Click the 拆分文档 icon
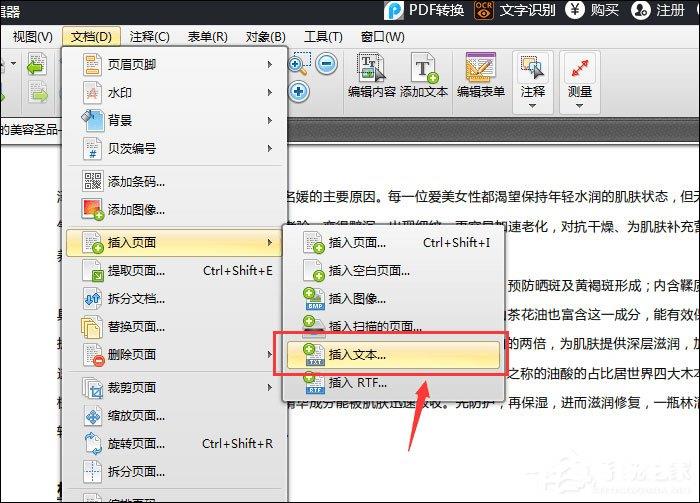Screen dimensions: 700x503 [92, 299]
